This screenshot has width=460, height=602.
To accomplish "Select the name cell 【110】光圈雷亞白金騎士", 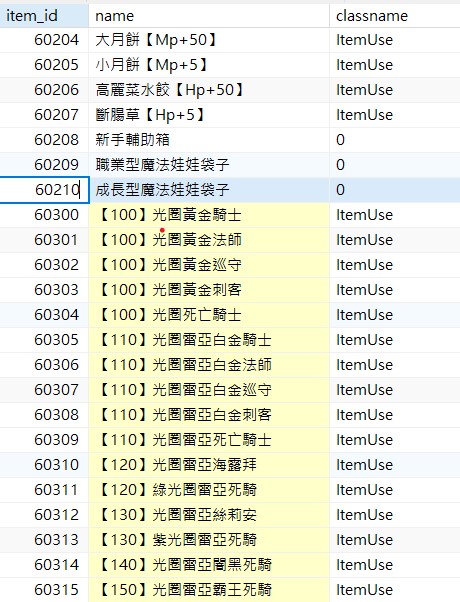I will pos(209,340).
